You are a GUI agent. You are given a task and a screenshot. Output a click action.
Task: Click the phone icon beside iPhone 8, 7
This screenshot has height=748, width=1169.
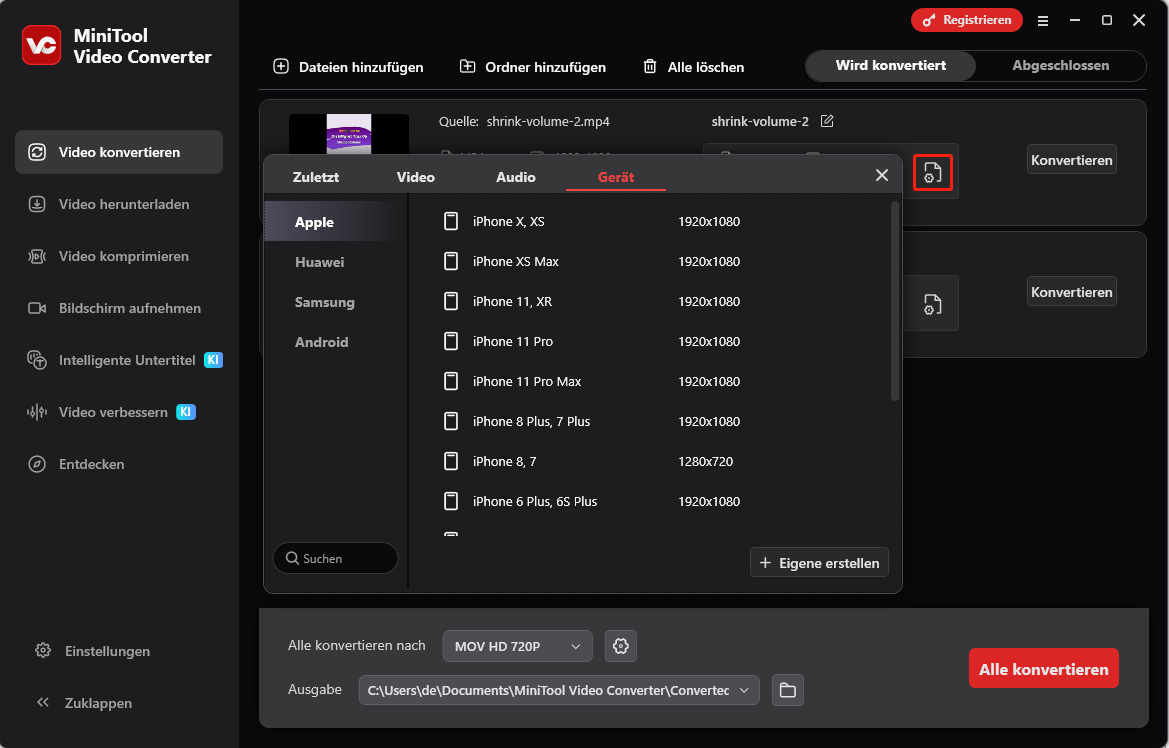451,461
